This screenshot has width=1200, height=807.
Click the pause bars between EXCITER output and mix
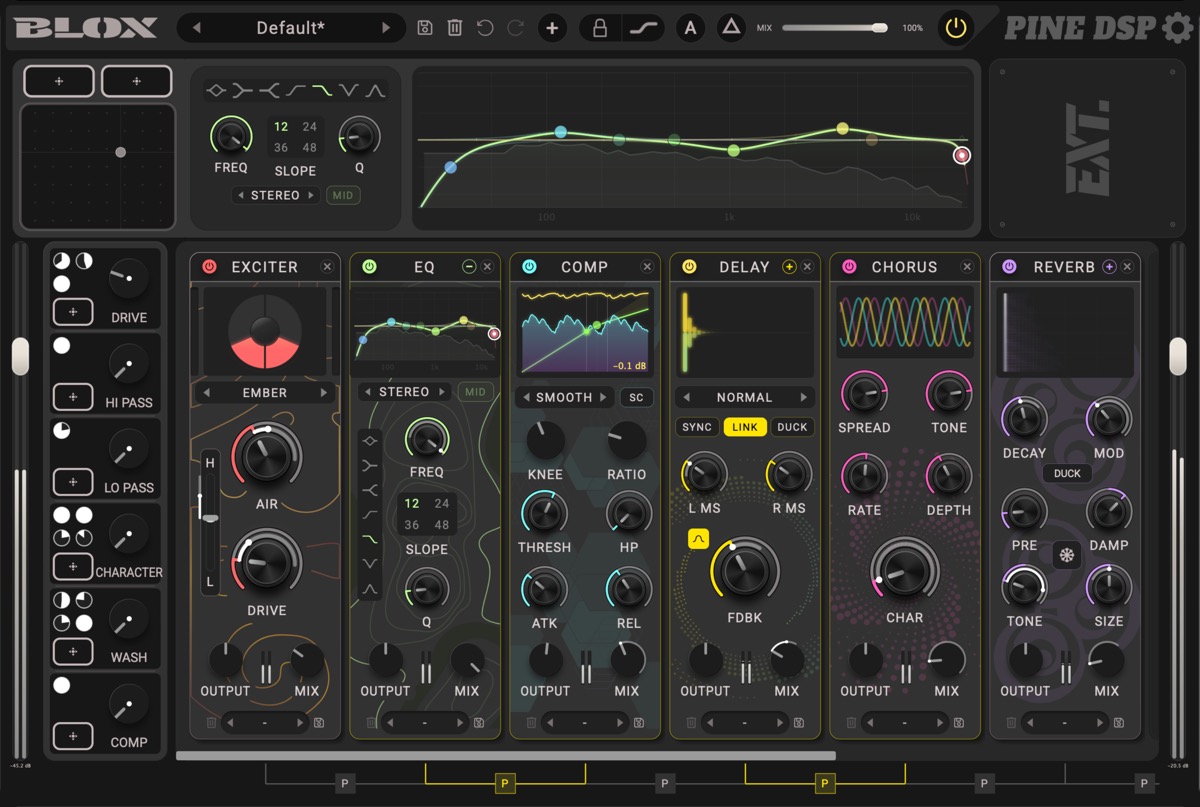click(x=266, y=668)
